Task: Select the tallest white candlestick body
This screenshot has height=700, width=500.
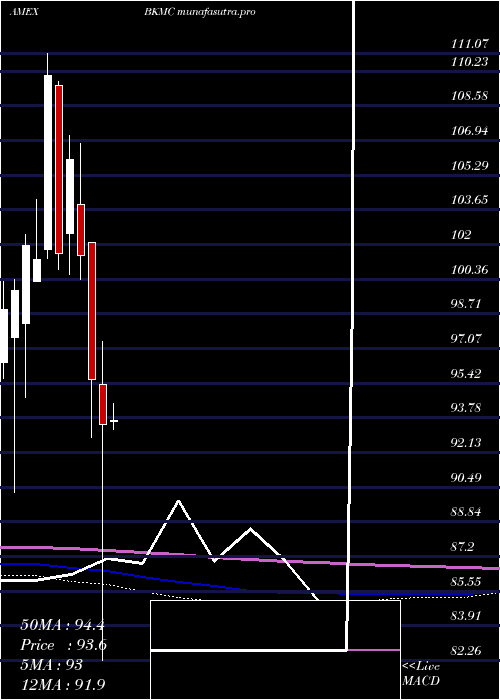Action: [48, 162]
